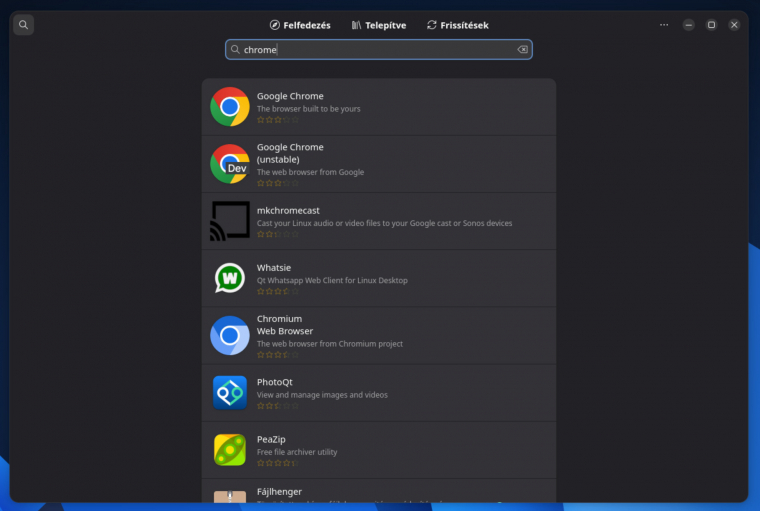Viewport: 760px width, 511px height.
Task: Click the Whatsie app icon
Action: point(230,278)
